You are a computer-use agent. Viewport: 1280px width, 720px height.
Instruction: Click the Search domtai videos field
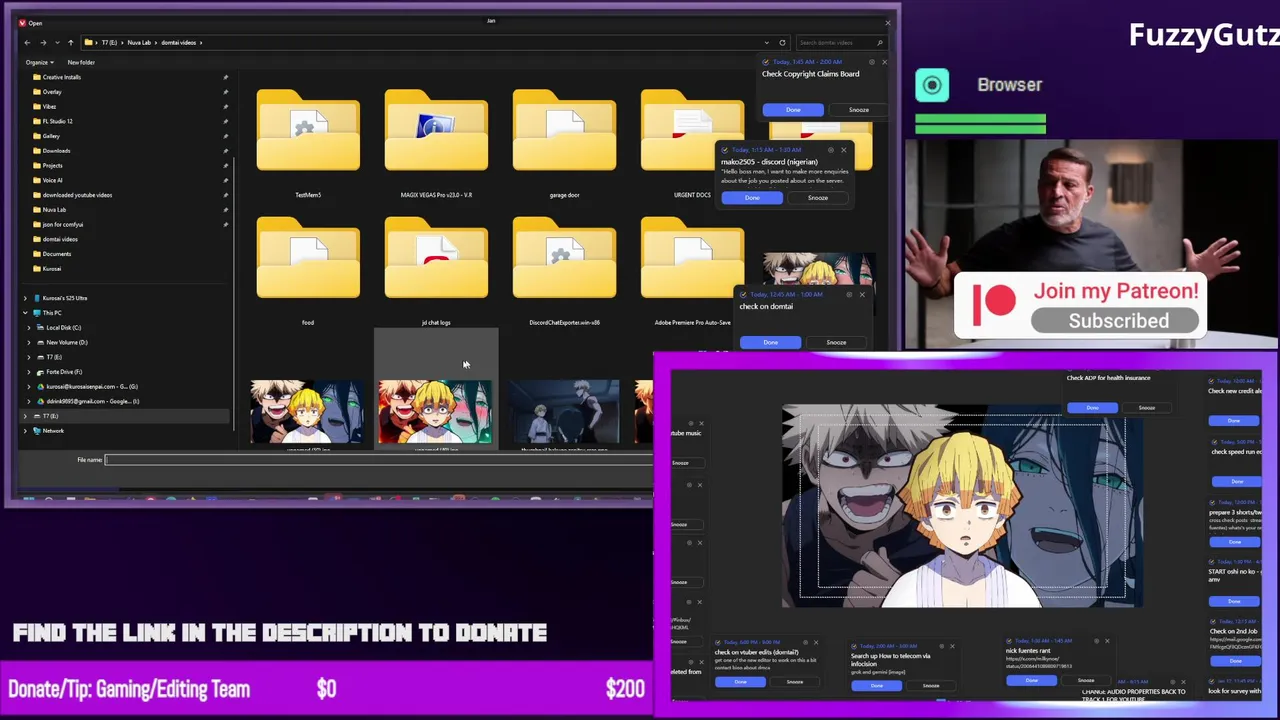[841, 42]
